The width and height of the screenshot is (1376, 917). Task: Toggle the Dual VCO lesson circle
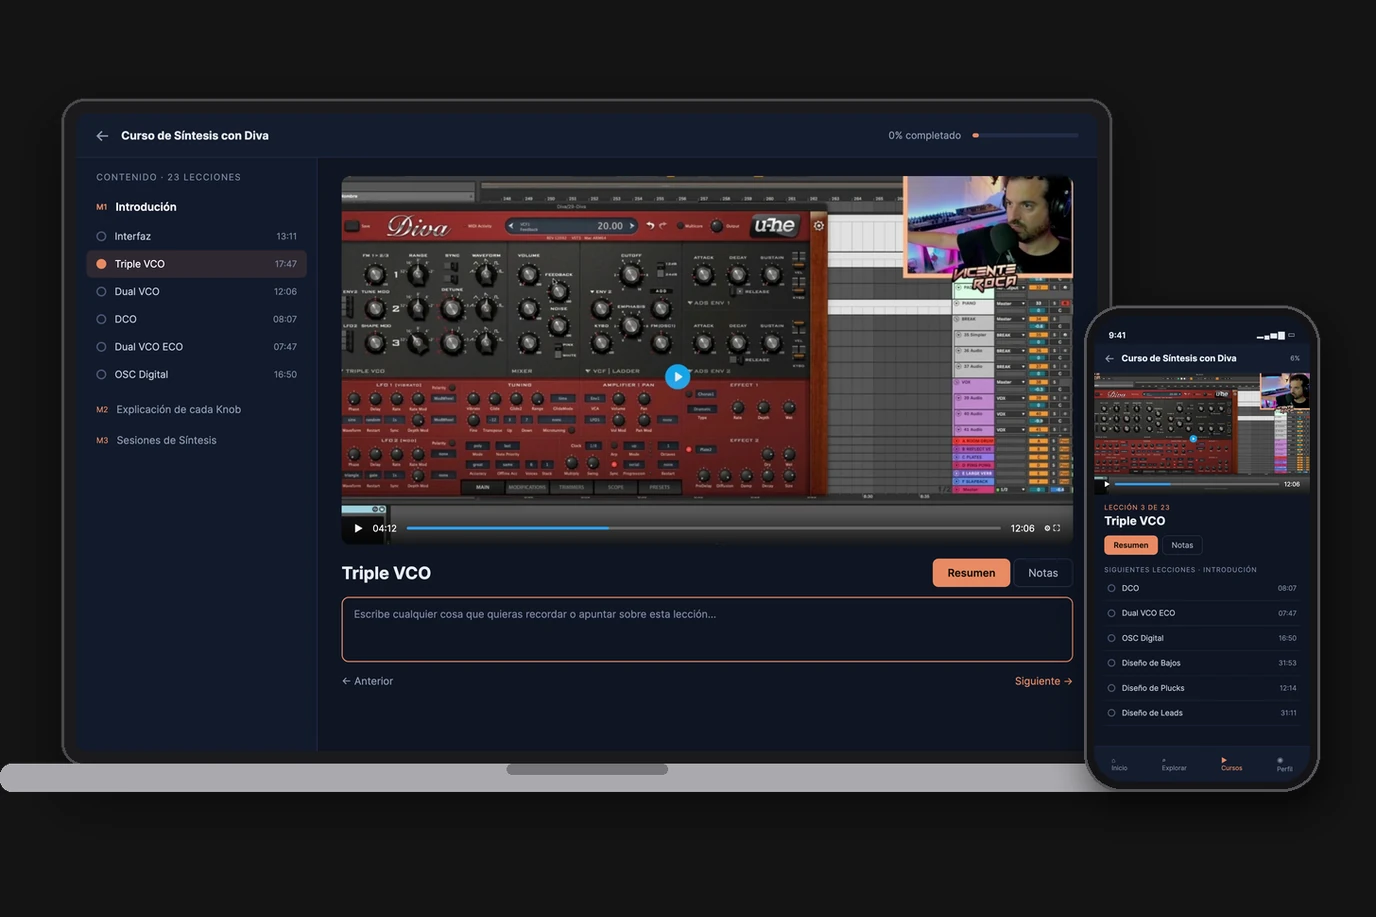point(101,292)
